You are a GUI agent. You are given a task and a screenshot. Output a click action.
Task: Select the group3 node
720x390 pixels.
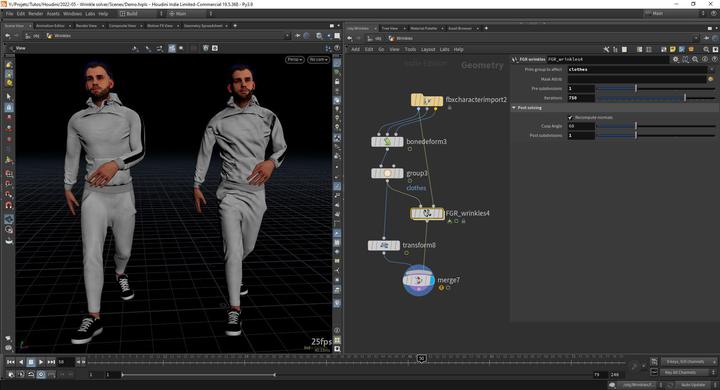coord(387,173)
